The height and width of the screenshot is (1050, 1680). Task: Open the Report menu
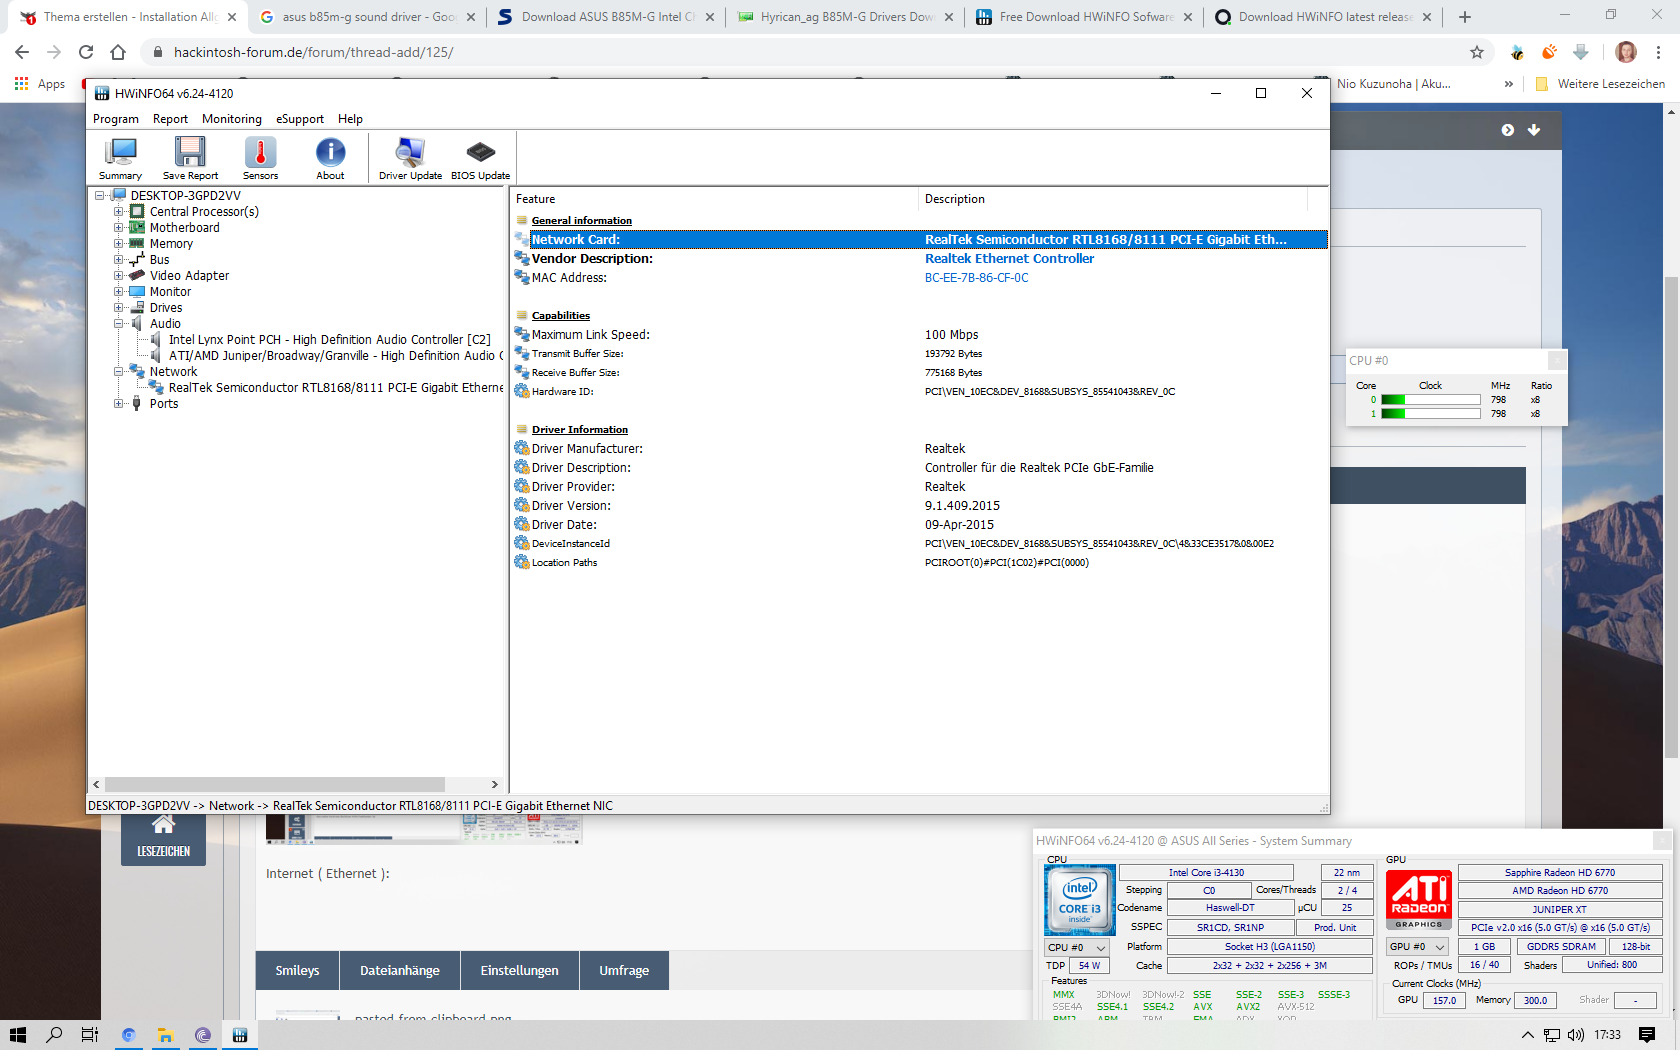tap(170, 119)
